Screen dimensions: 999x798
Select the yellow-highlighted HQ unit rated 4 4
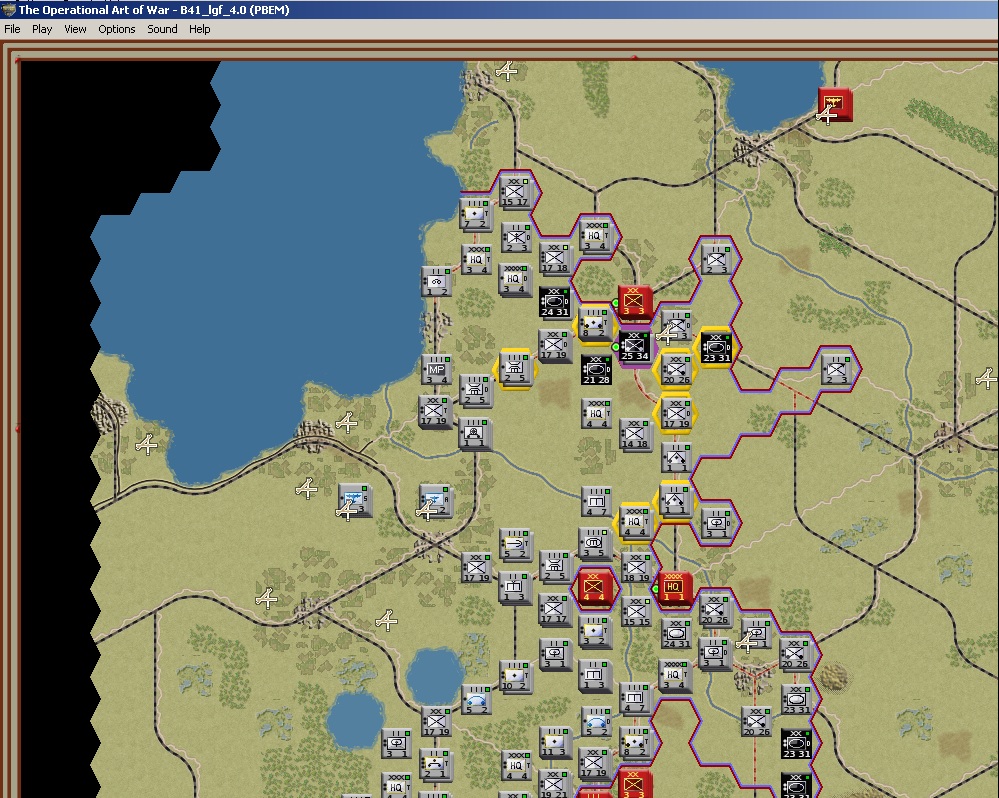point(635,523)
